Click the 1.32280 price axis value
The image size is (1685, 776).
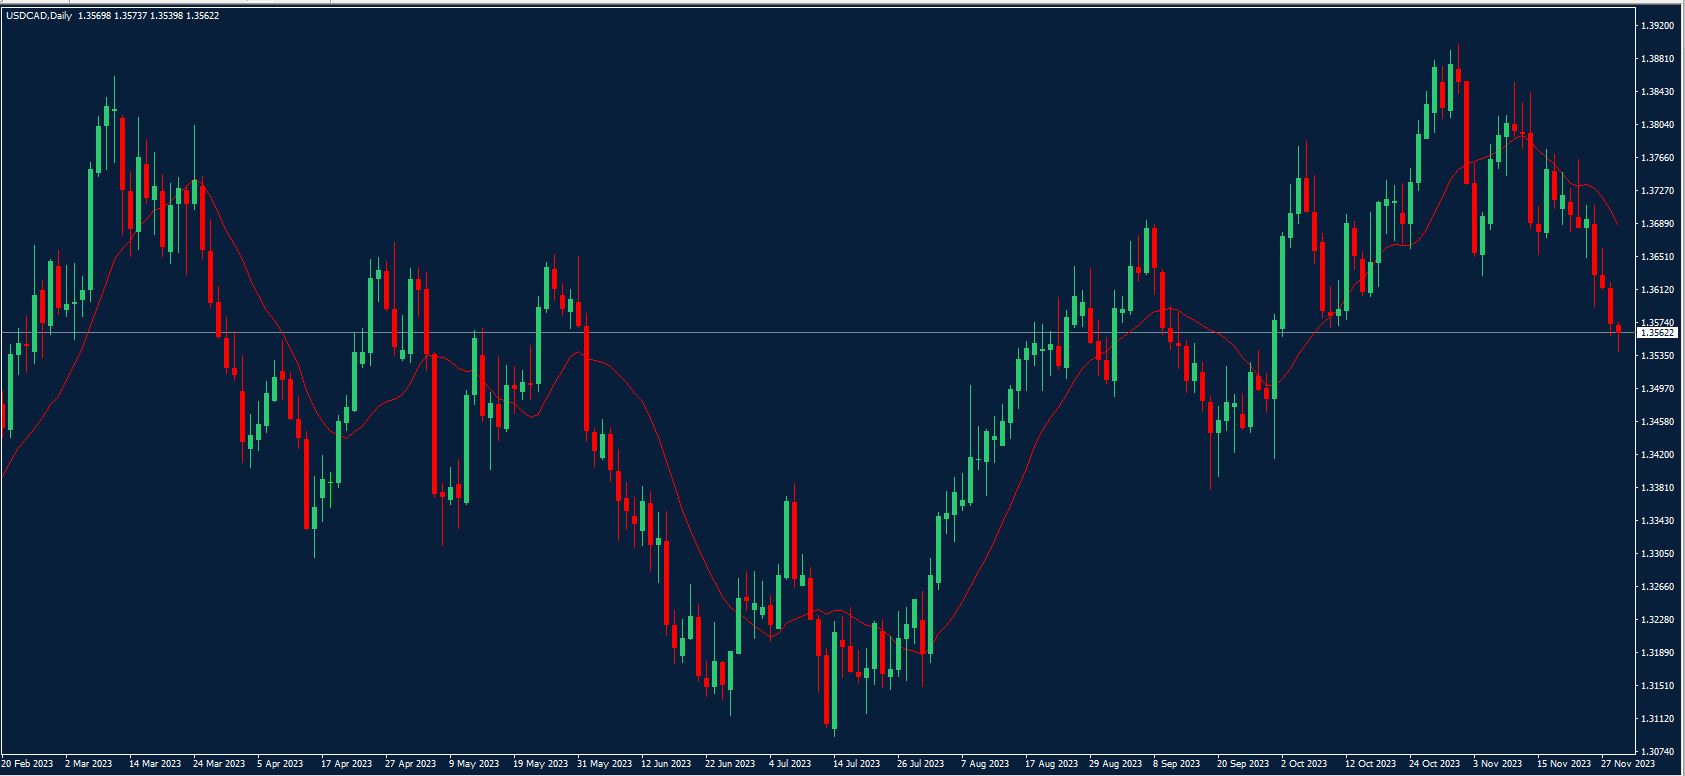[x=1657, y=620]
